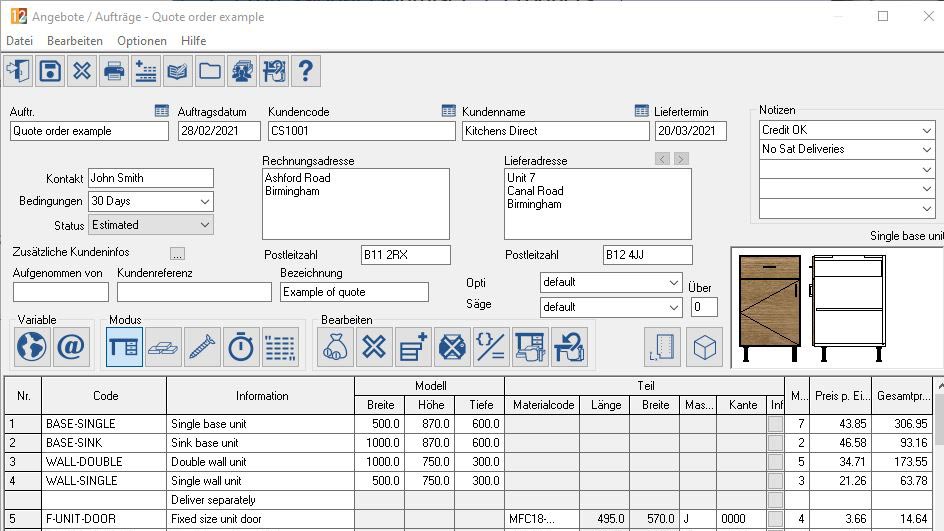Click the Save (floppy disk) toolbar icon

pos(50,71)
